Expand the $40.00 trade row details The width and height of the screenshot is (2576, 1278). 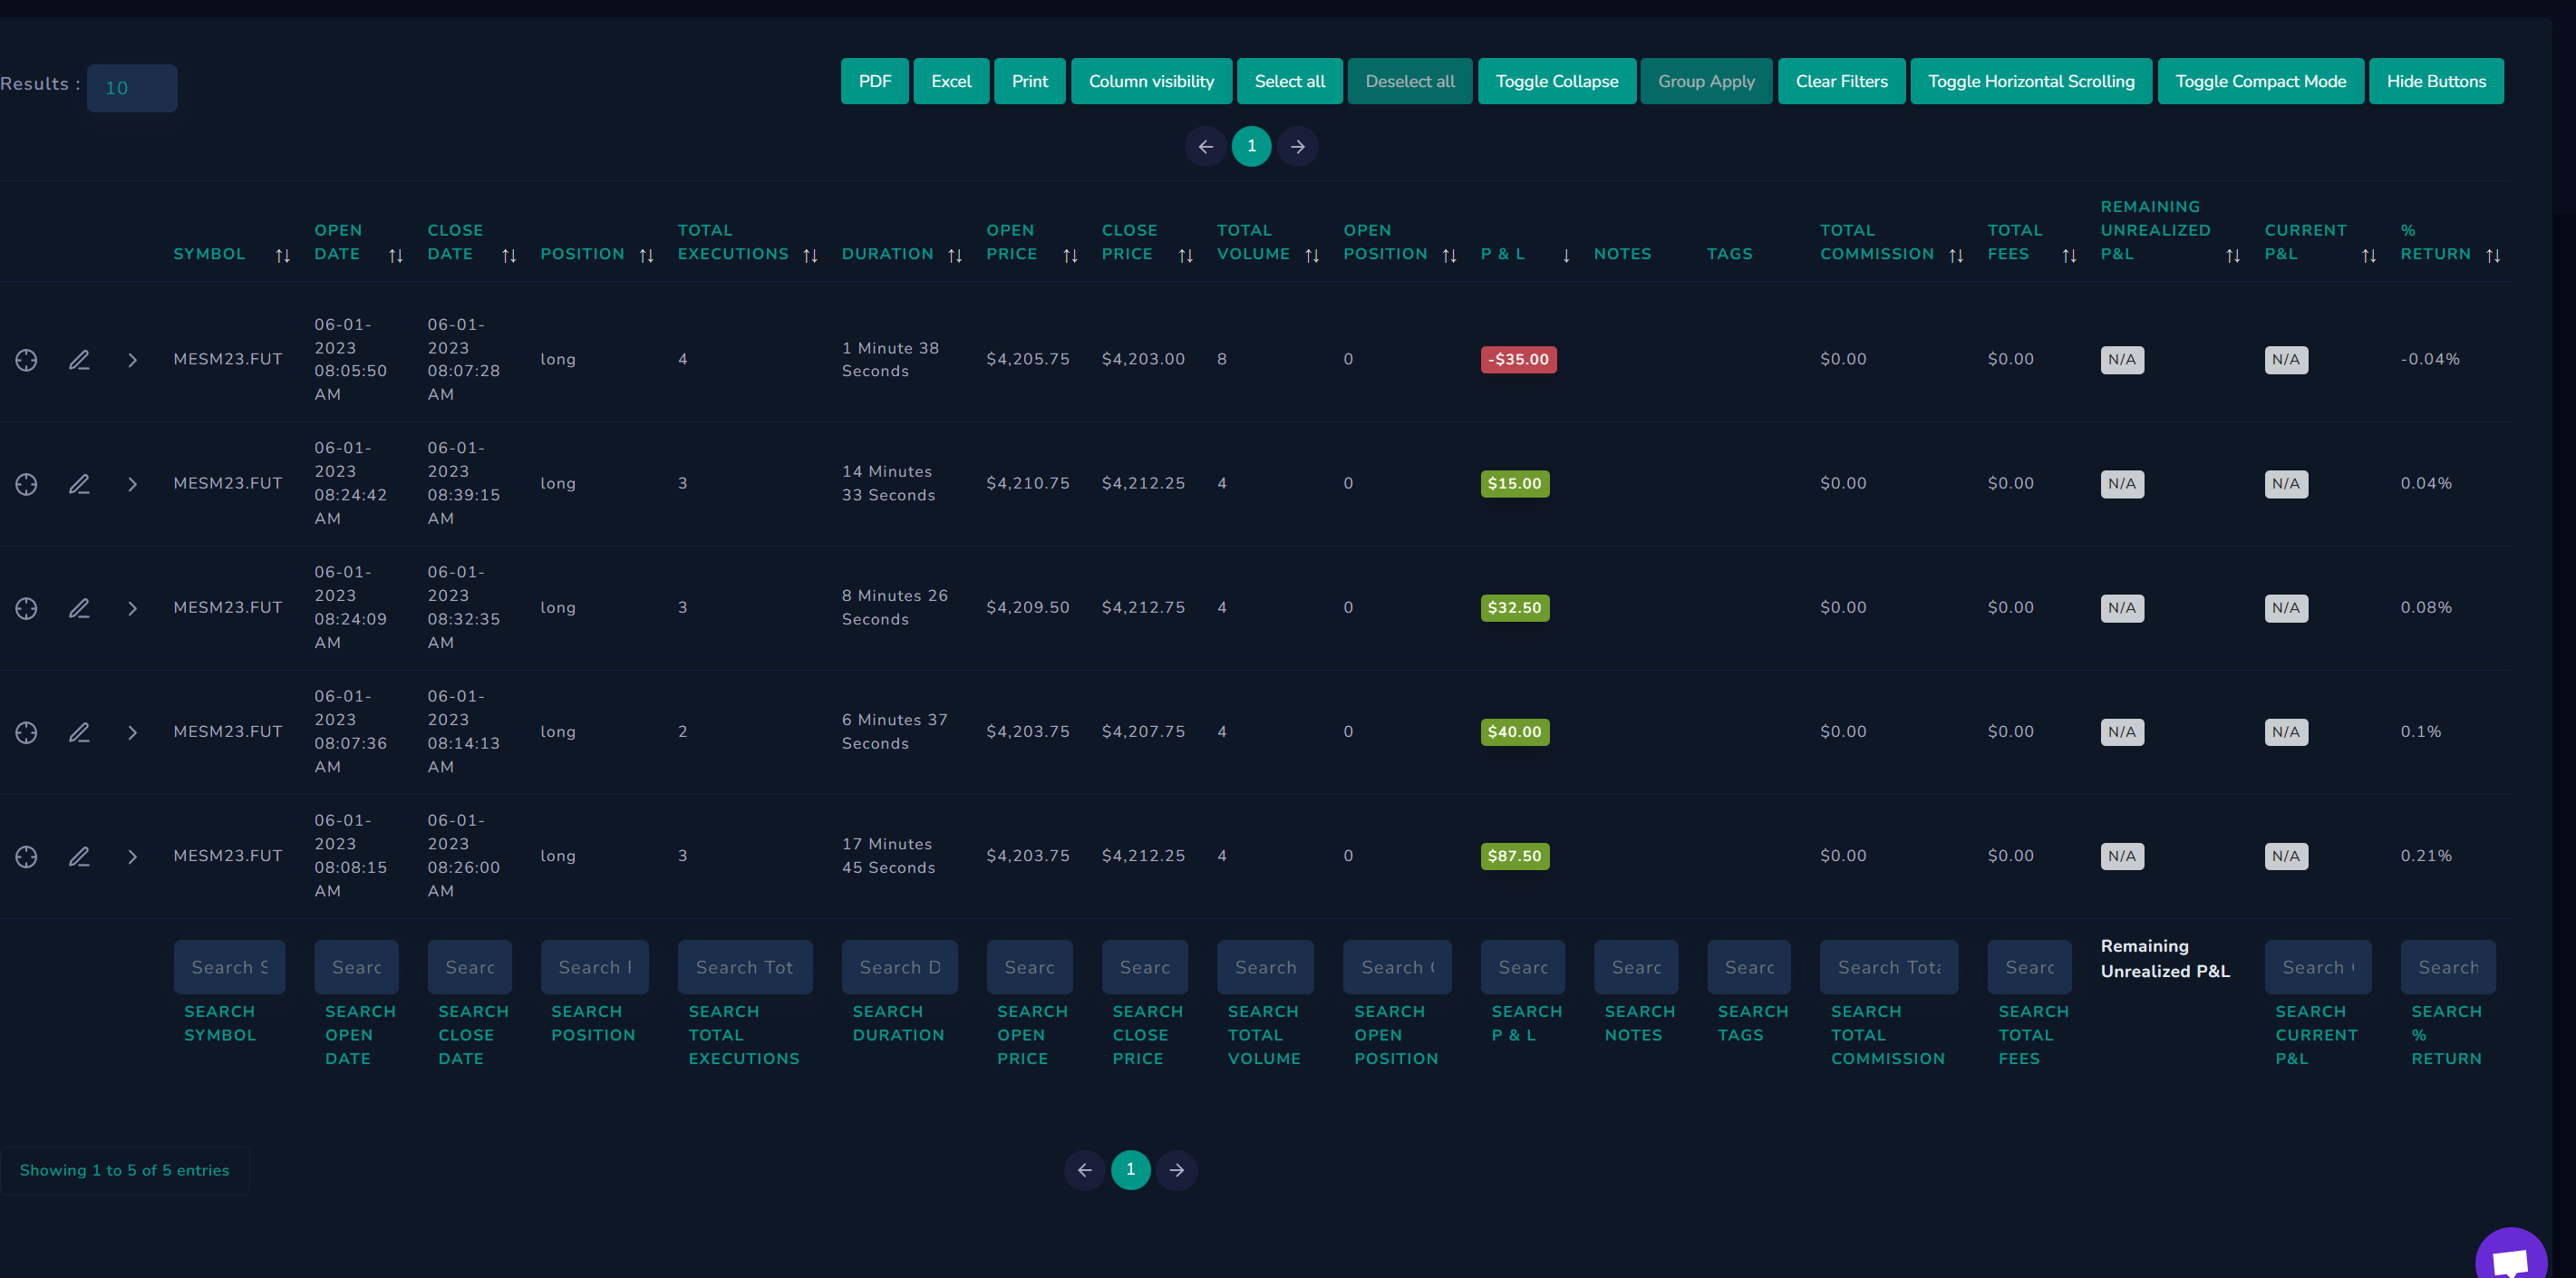132,732
